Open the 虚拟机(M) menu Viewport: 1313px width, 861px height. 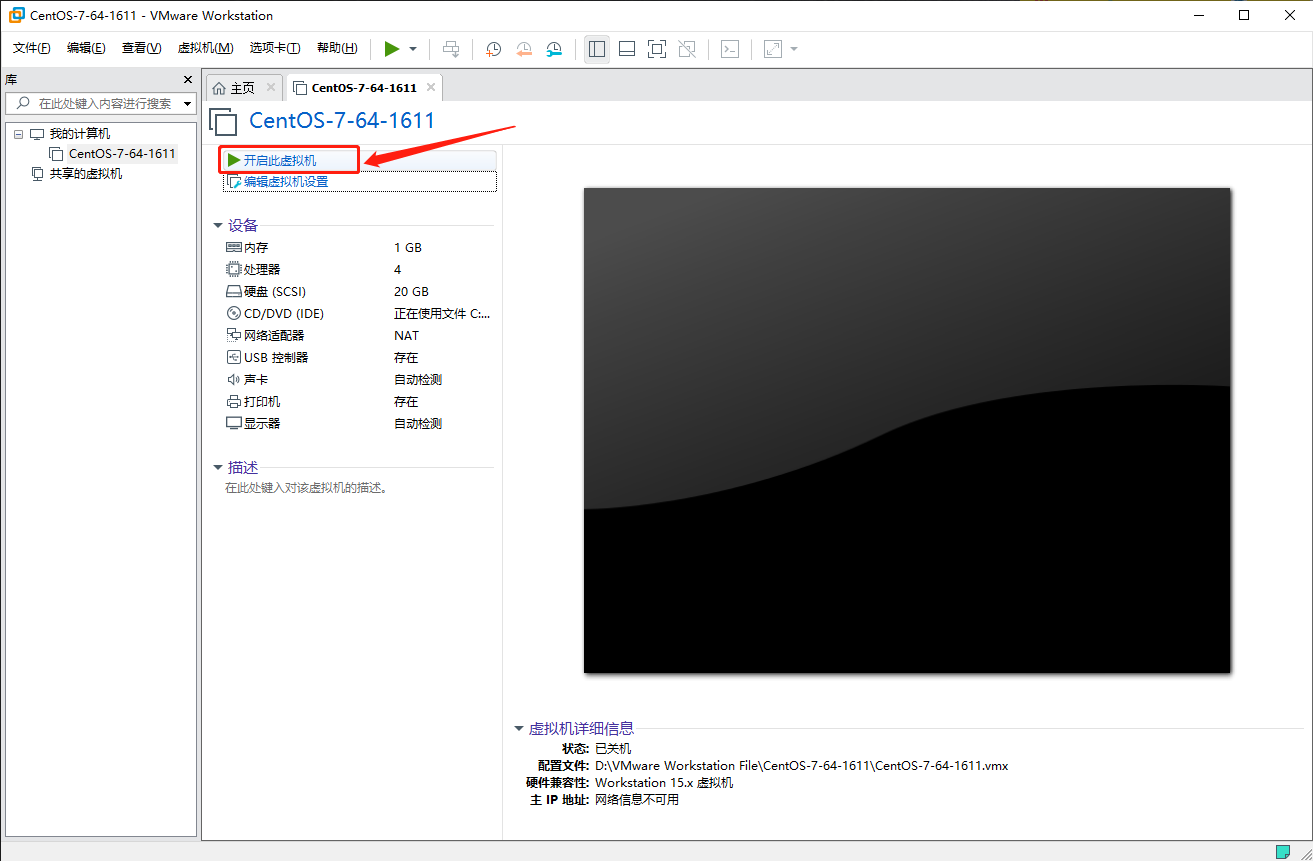(205, 47)
